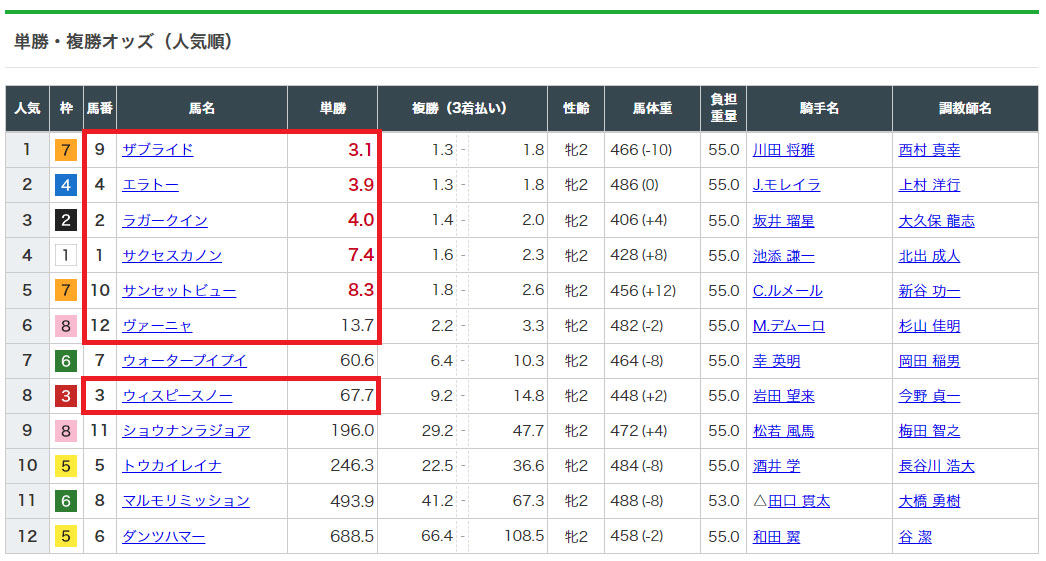Open ウィスピースノー horse page
1046x561 pixels.
pos(177,396)
